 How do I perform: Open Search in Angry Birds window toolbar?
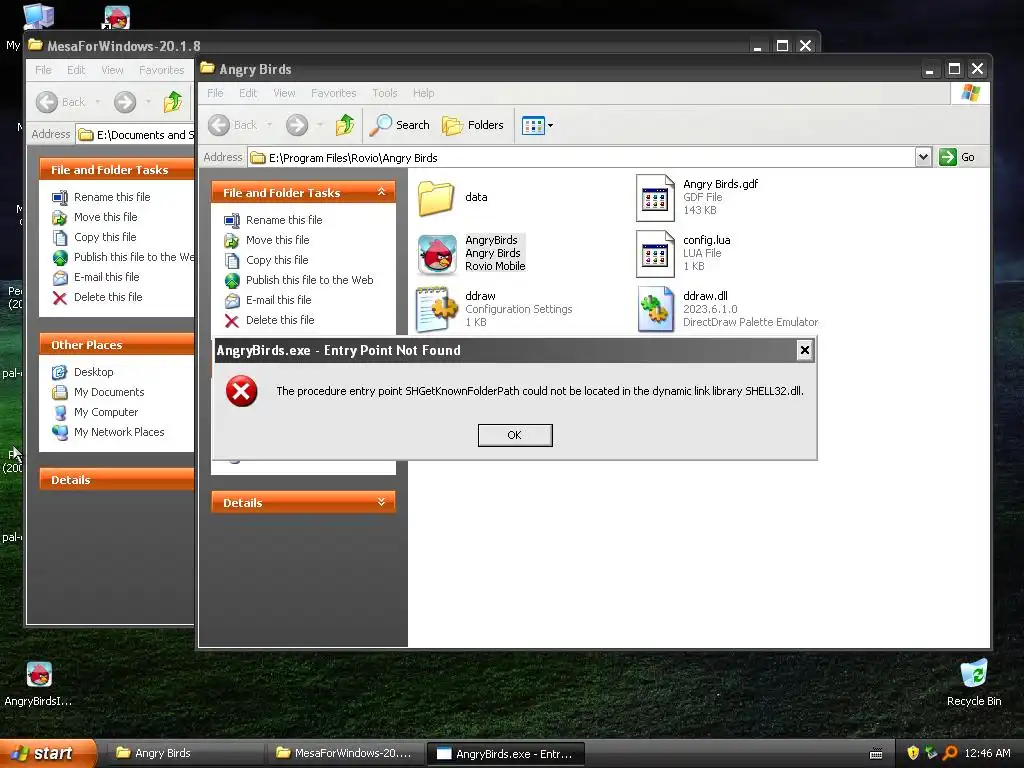pos(400,125)
